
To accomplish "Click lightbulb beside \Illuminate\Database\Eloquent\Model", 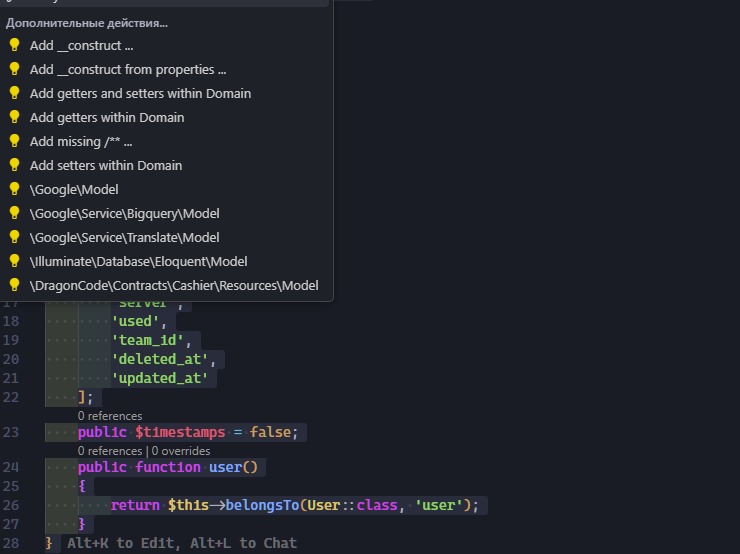I will [14, 261].
